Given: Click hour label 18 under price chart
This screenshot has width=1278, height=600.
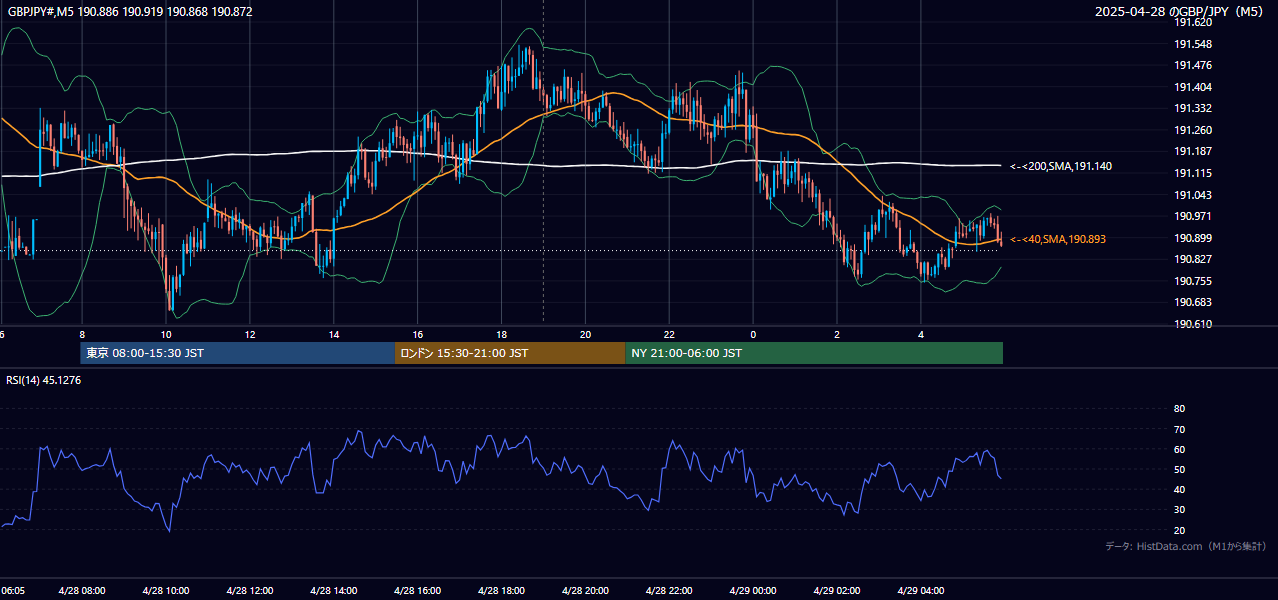Looking at the screenshot, I should click(x=502, y=334).
